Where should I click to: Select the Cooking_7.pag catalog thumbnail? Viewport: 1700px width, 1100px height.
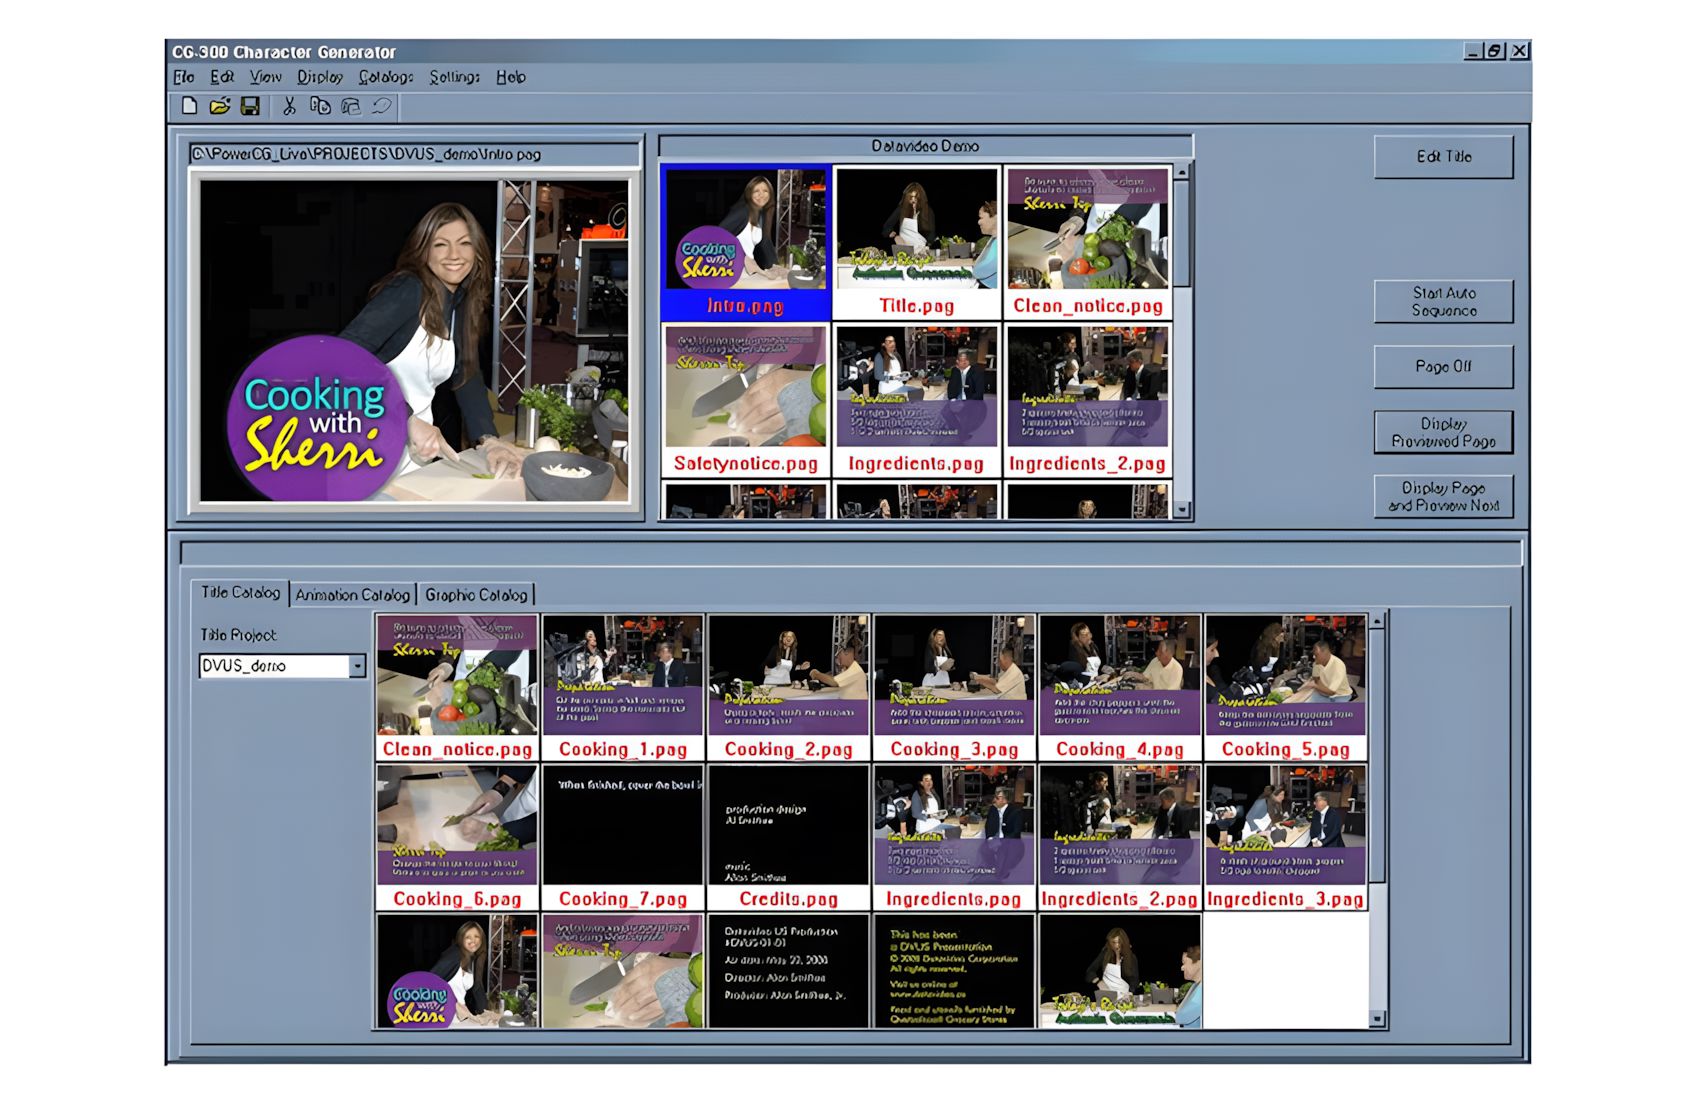coord(623,838)
